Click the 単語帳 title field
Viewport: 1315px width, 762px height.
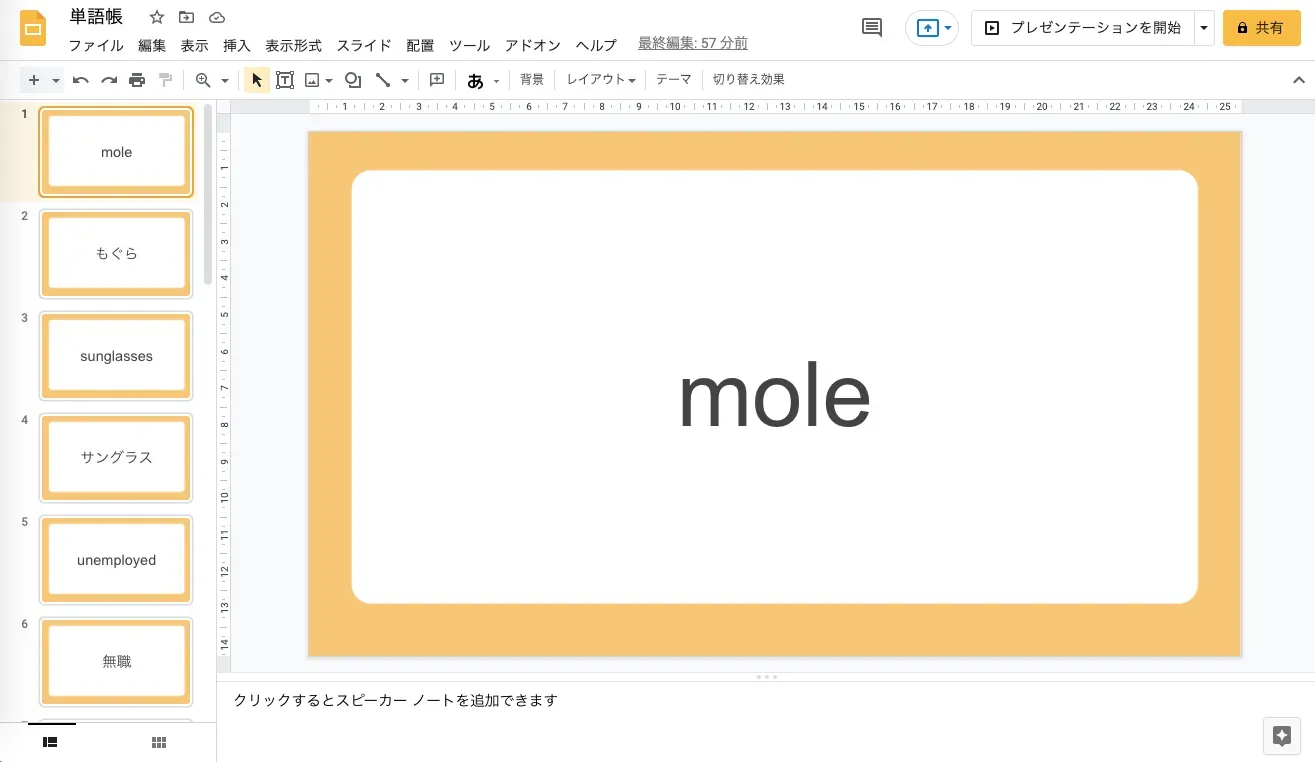(x=96, y=17)
